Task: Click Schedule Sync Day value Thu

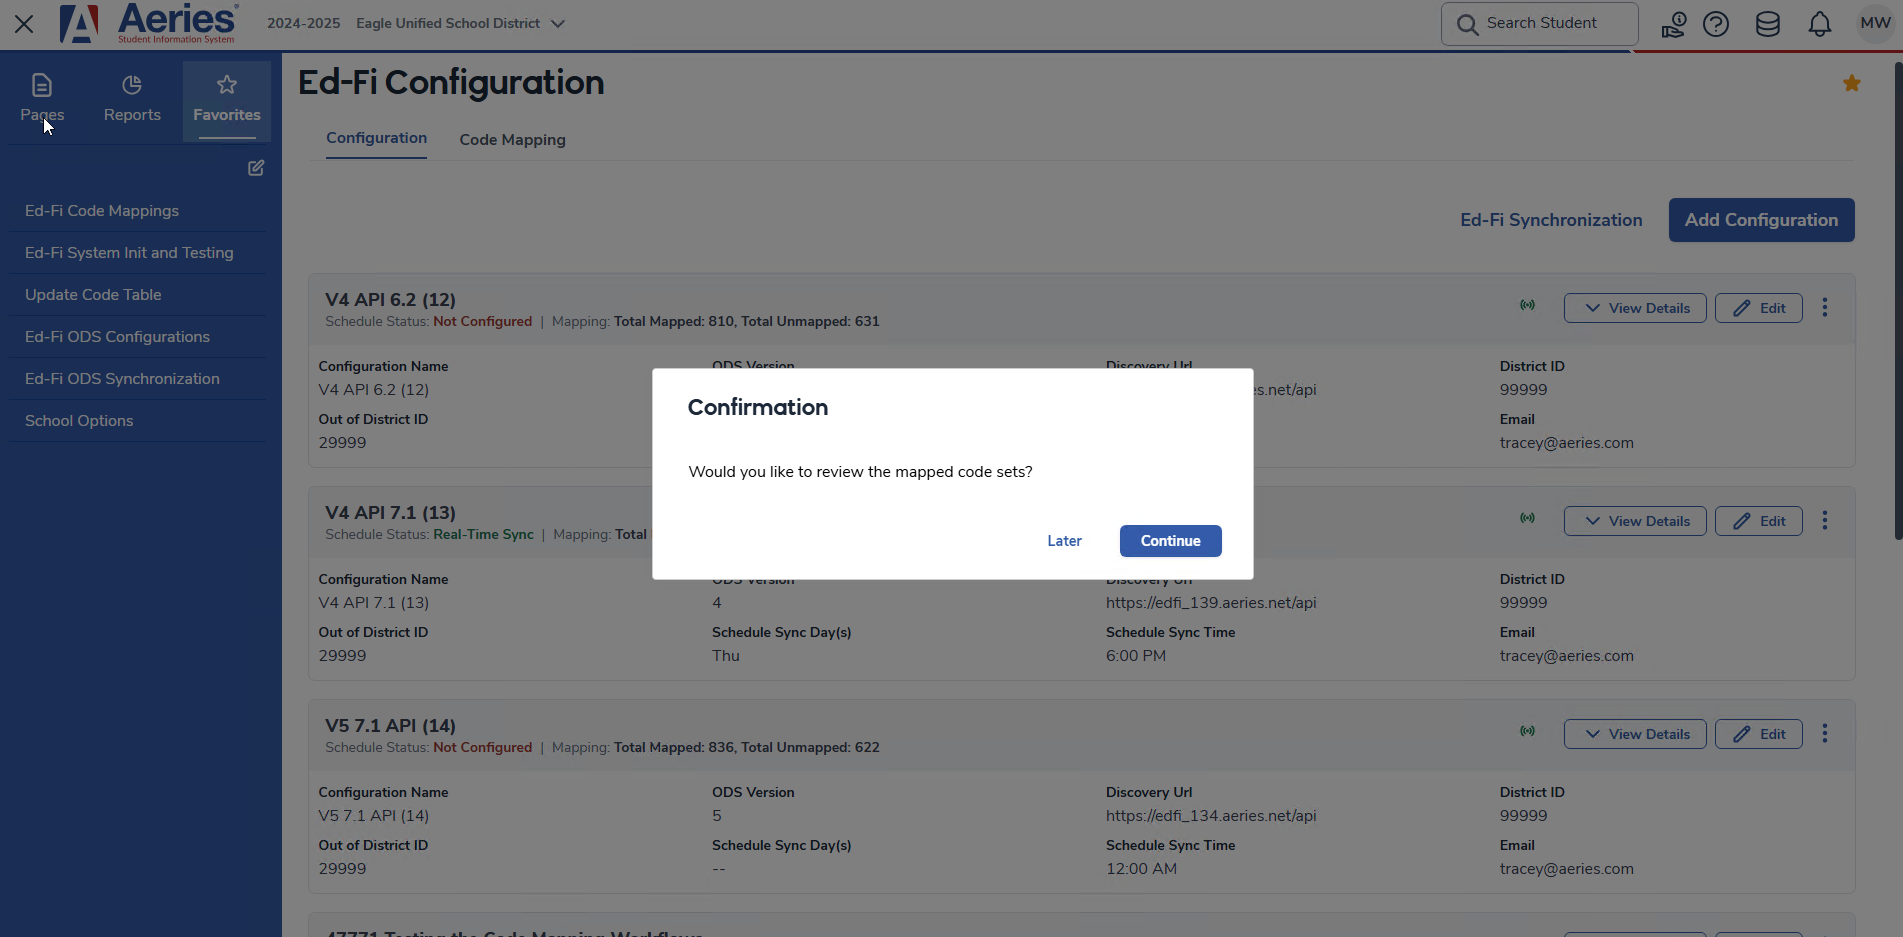Action: tap(726, 656)
